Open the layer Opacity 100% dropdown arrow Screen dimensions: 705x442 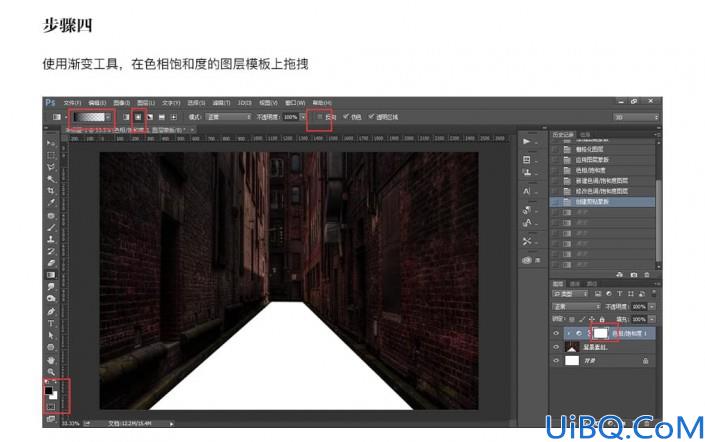[x=651, y=307]
